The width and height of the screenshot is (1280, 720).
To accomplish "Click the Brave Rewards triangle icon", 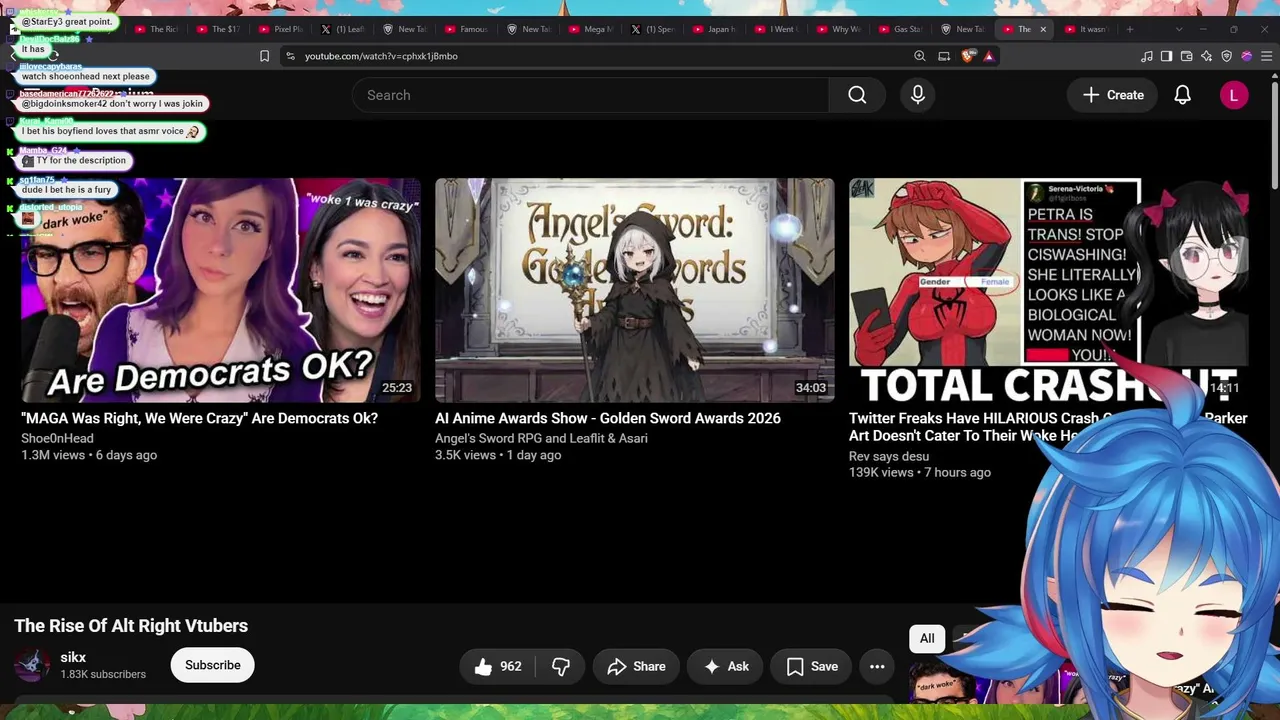I will [989, 56].
